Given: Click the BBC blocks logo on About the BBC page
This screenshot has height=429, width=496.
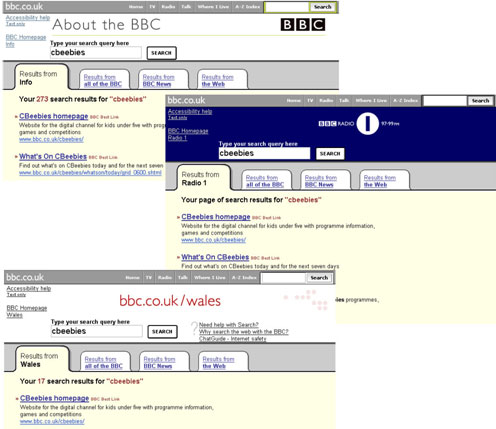Looking at the screenshot, I should pos(303,25).
